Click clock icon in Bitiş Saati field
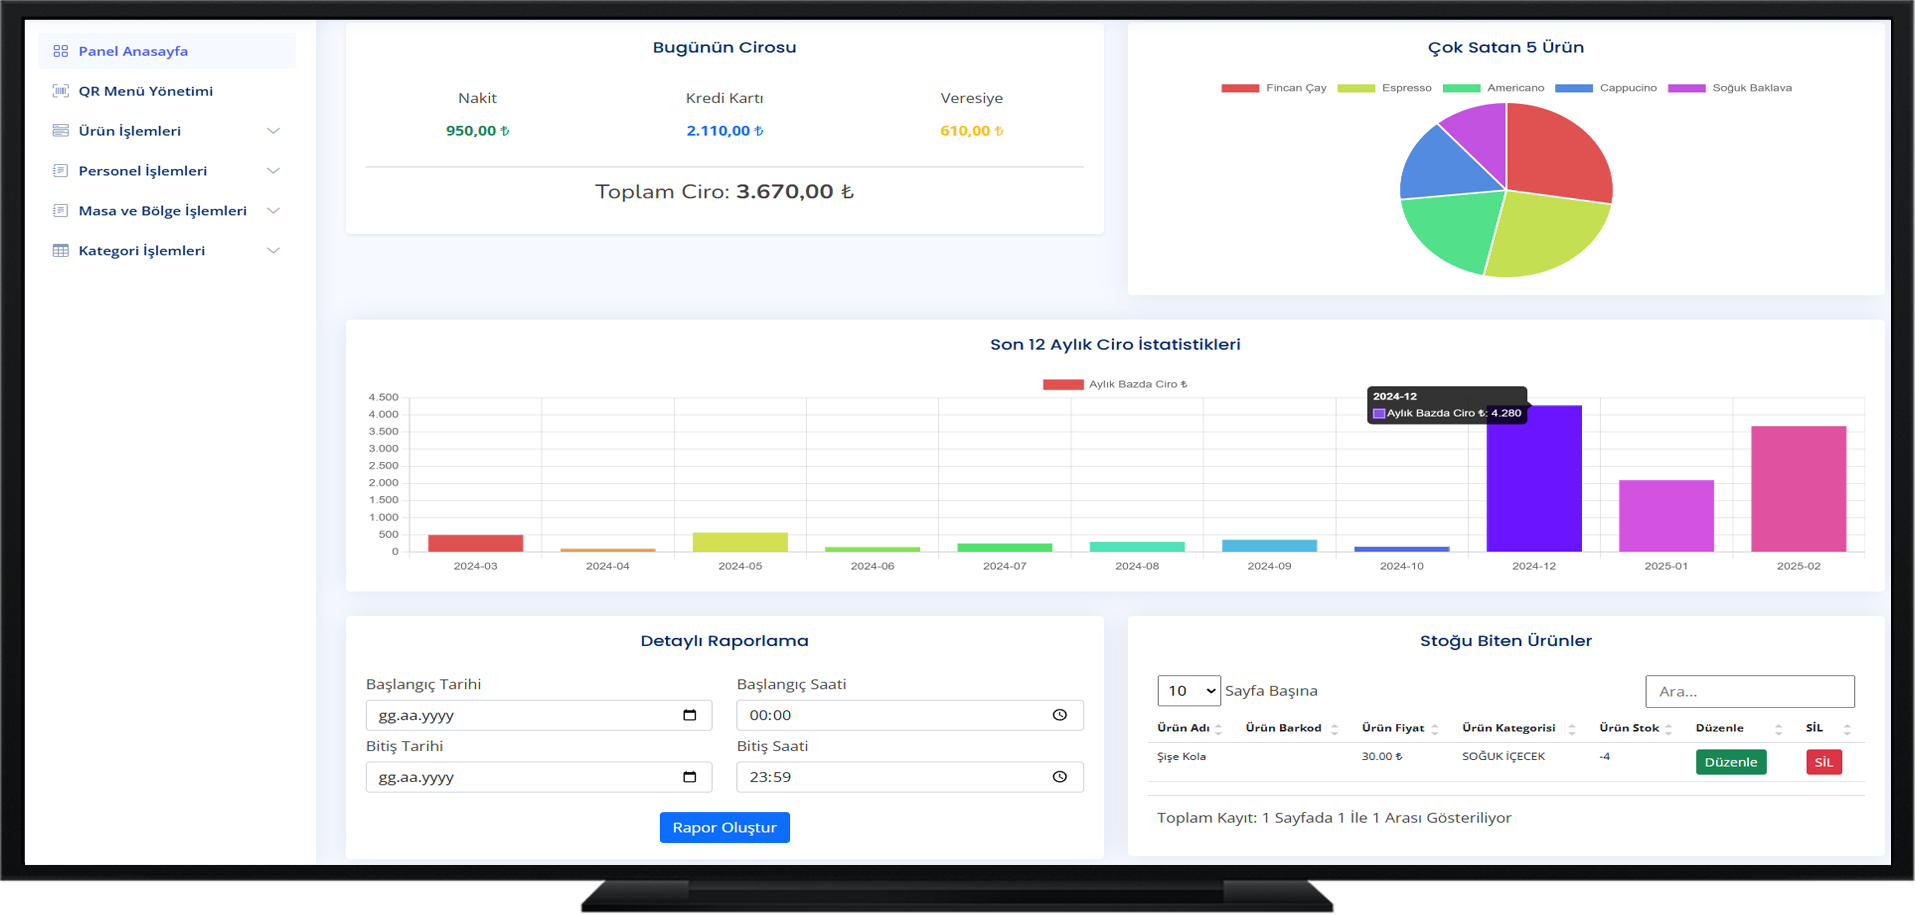Image resolution: width=1915 pixels, height=915 pixels. tap(1059, 777)
